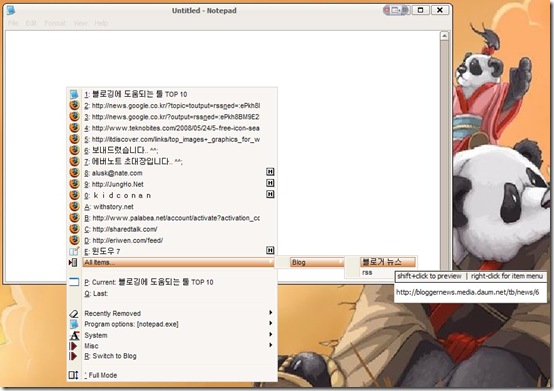Expand the System submenu arrow
Image resolution: width=554 pixels, height=391 pixels.
pos(270,334)
